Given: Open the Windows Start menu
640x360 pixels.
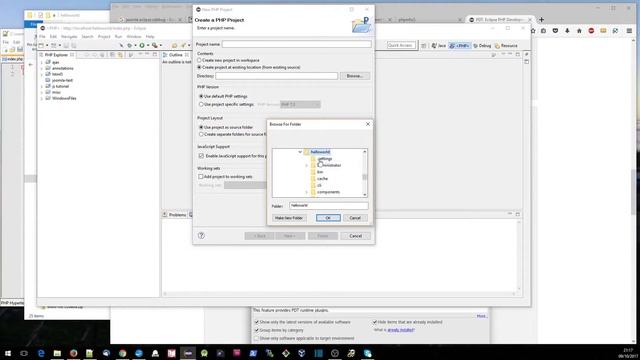Looking at the screenshot, I should (8, 353).
